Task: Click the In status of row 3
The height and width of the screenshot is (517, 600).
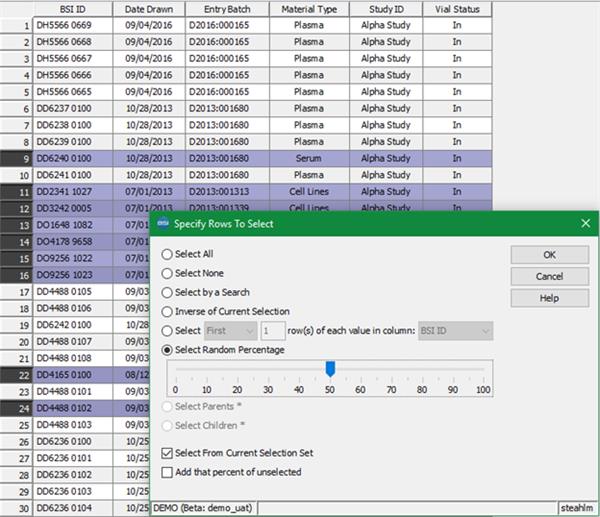Action: coord(457,59)
